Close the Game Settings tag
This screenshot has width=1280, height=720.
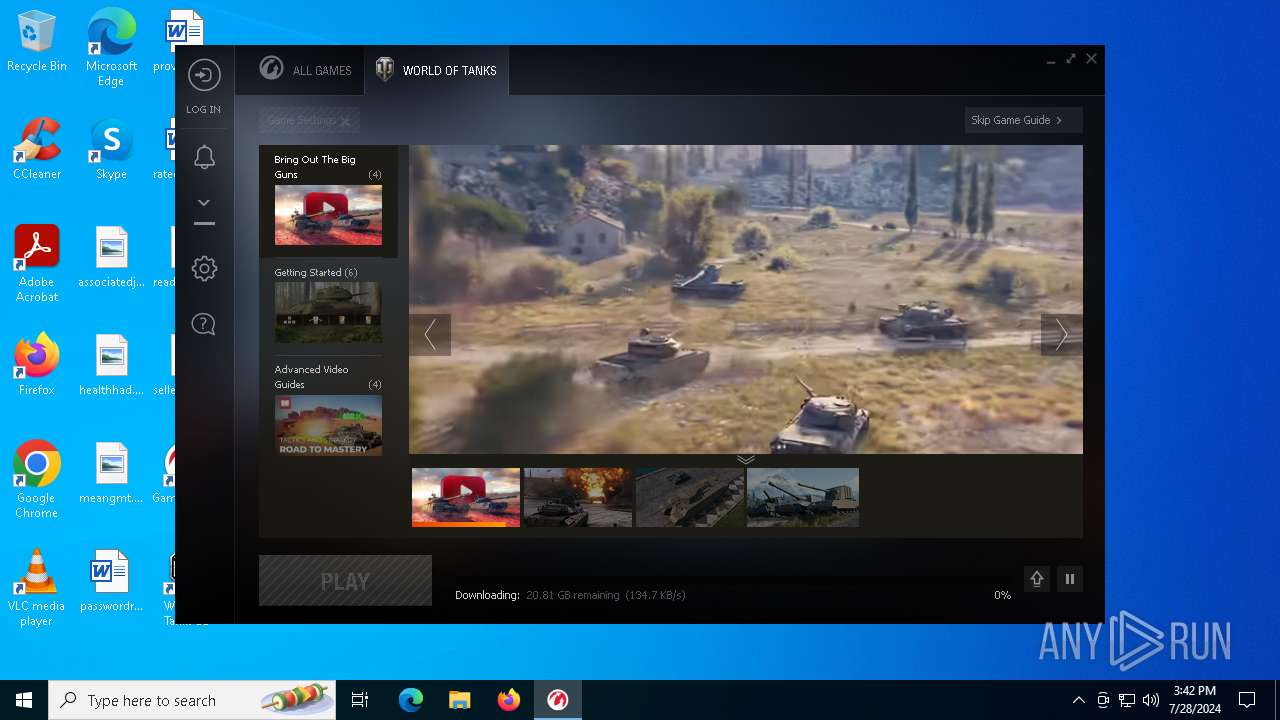[x=345, y=121]
